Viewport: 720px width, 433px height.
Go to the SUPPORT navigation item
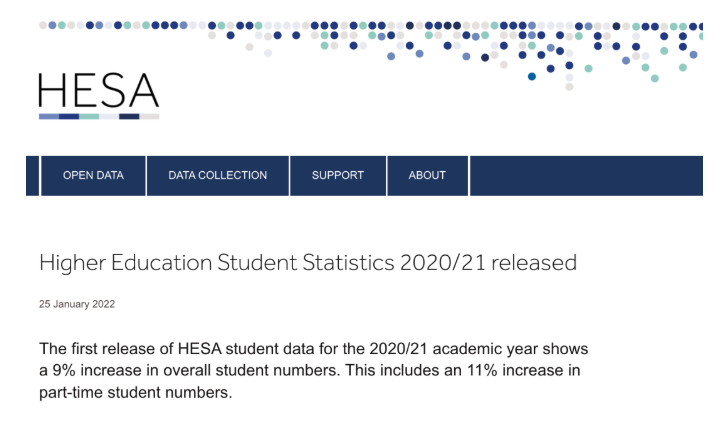(337, 175)
